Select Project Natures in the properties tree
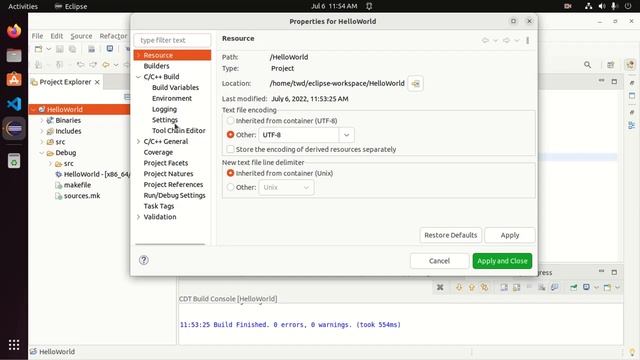 168,173
